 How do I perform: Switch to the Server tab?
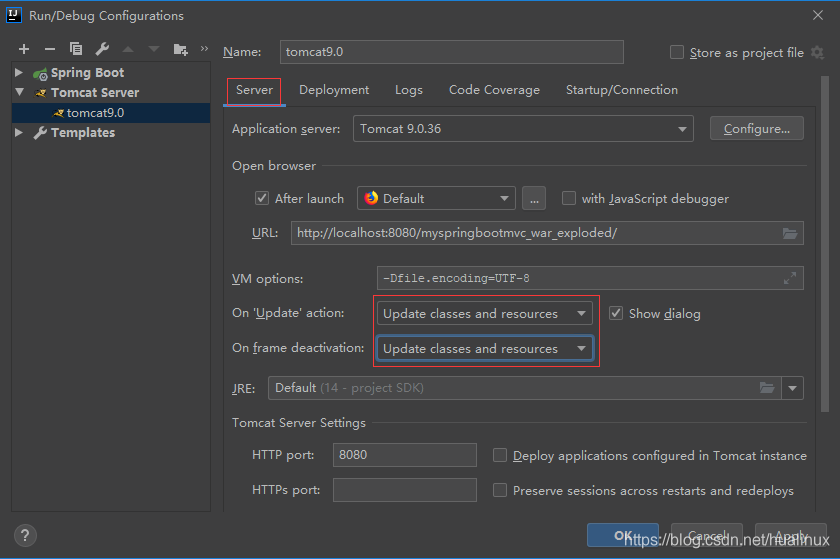pos(254,90)
